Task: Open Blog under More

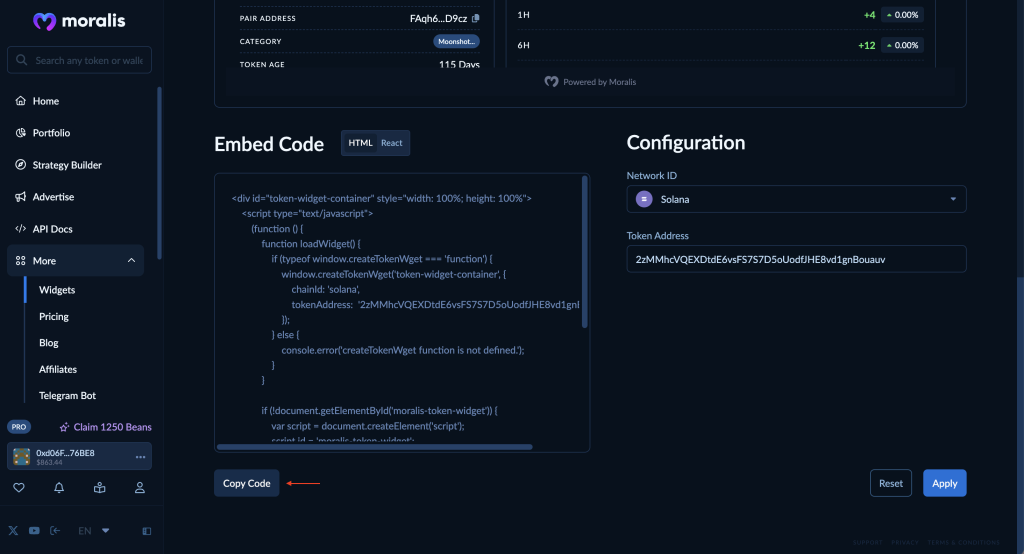Action: [x=48, y=343]
